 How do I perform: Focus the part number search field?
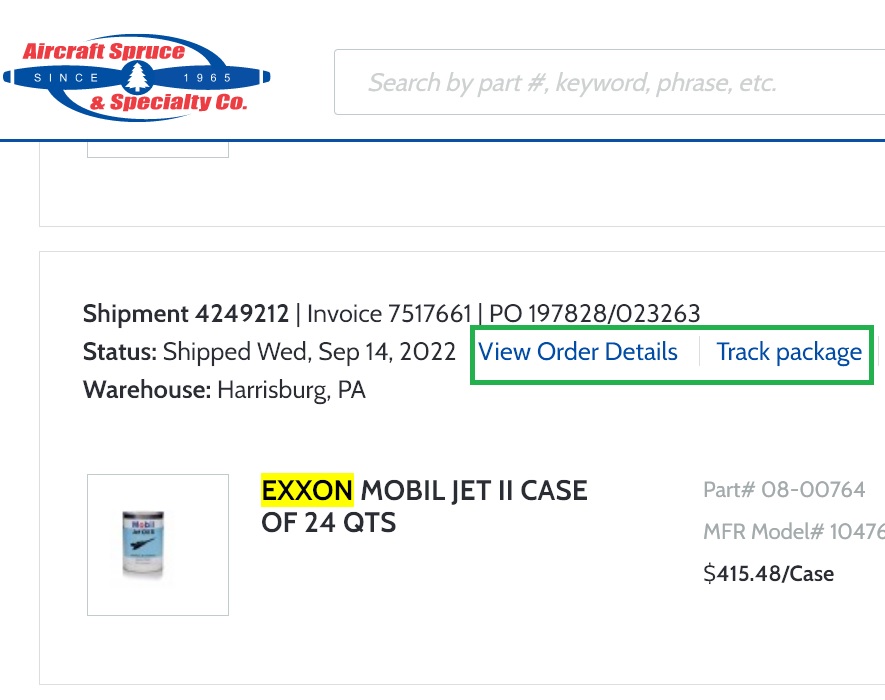610,82
